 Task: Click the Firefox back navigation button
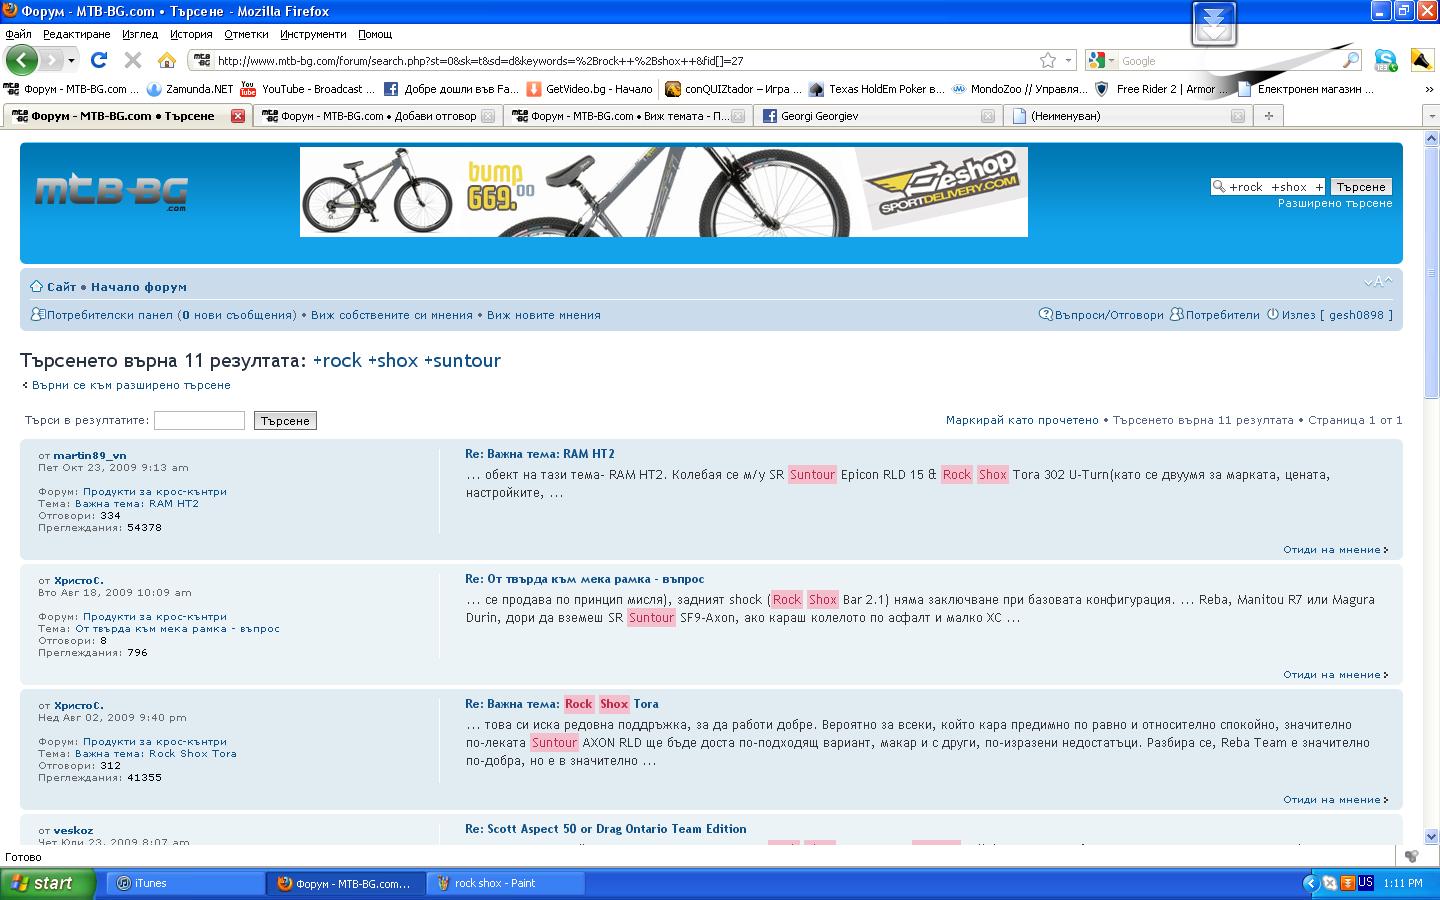[22, 60]
